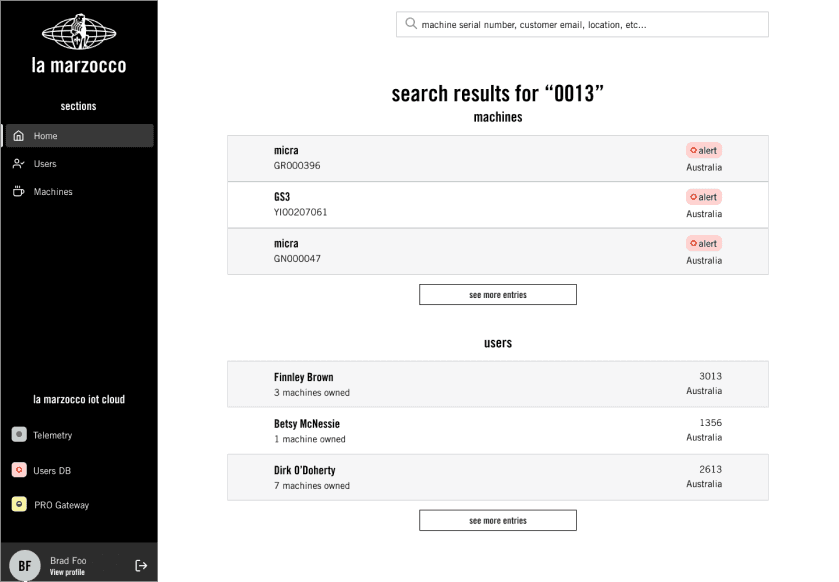Click '1 machine owned' text
Image resolution: width=839 pixels, height=582 pixels.
(310, 439)
